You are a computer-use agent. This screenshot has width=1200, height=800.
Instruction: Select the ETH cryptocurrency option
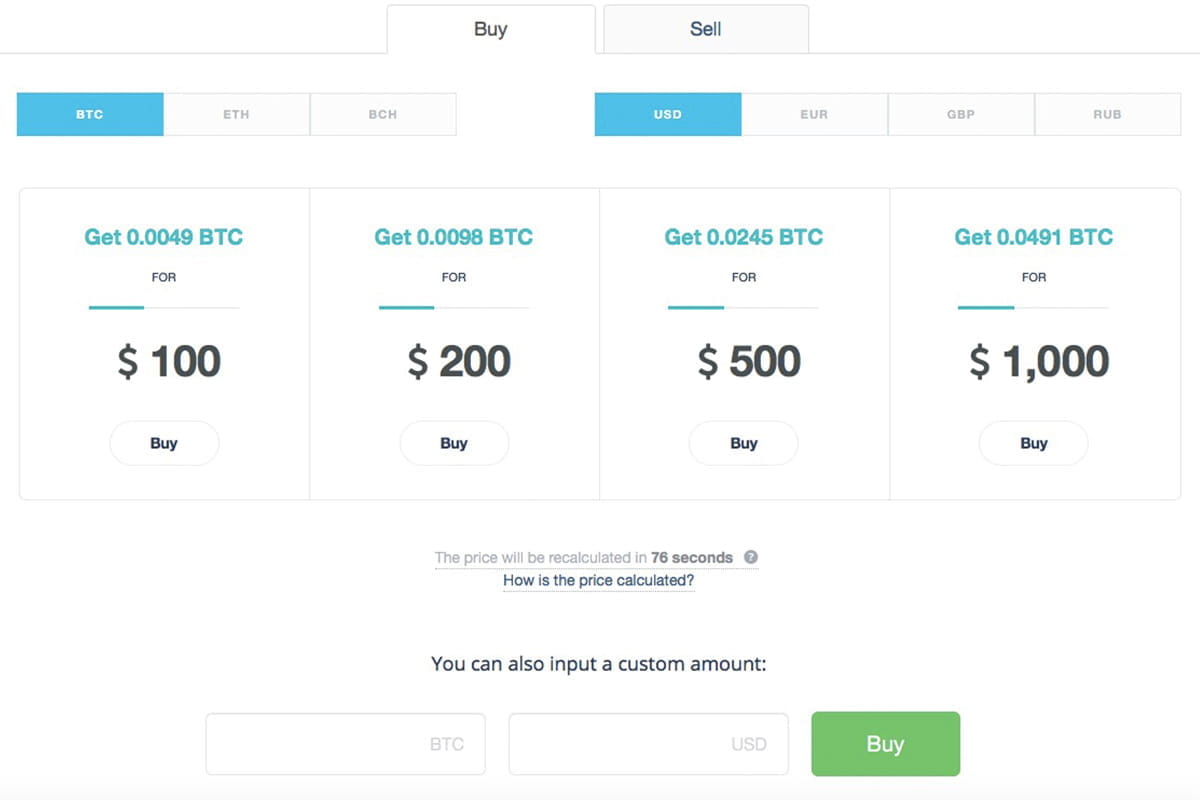click(x=236, y=114)
